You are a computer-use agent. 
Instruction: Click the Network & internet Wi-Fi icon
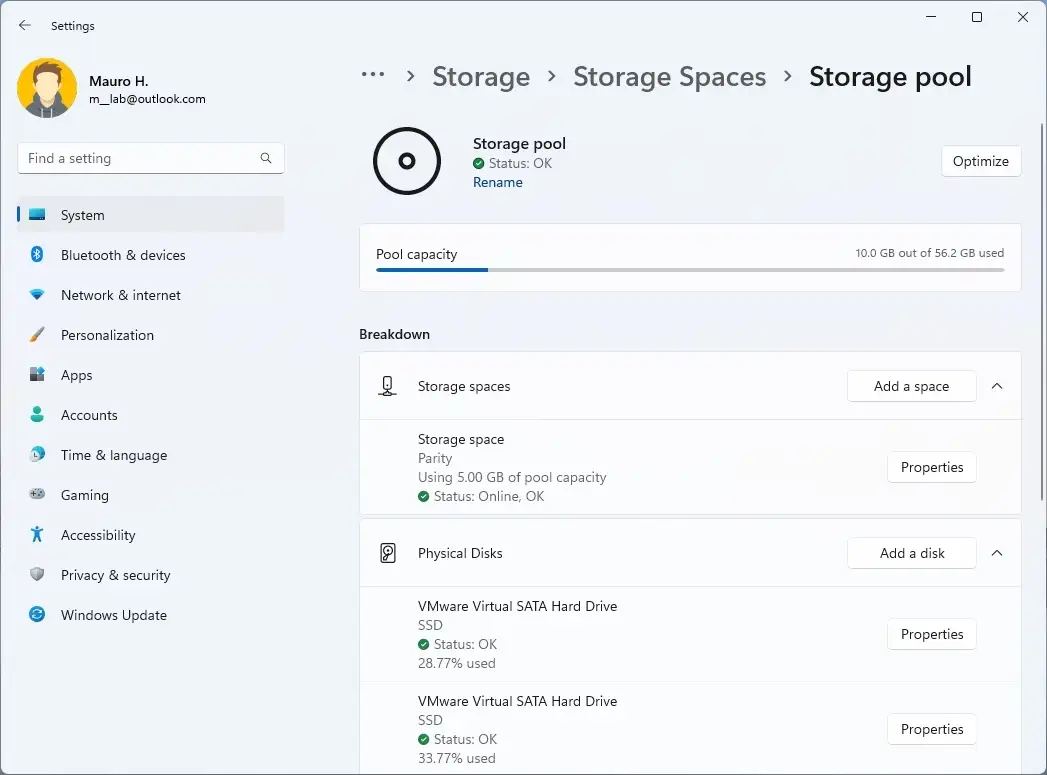pyautogui.click(x=37, y=295)
